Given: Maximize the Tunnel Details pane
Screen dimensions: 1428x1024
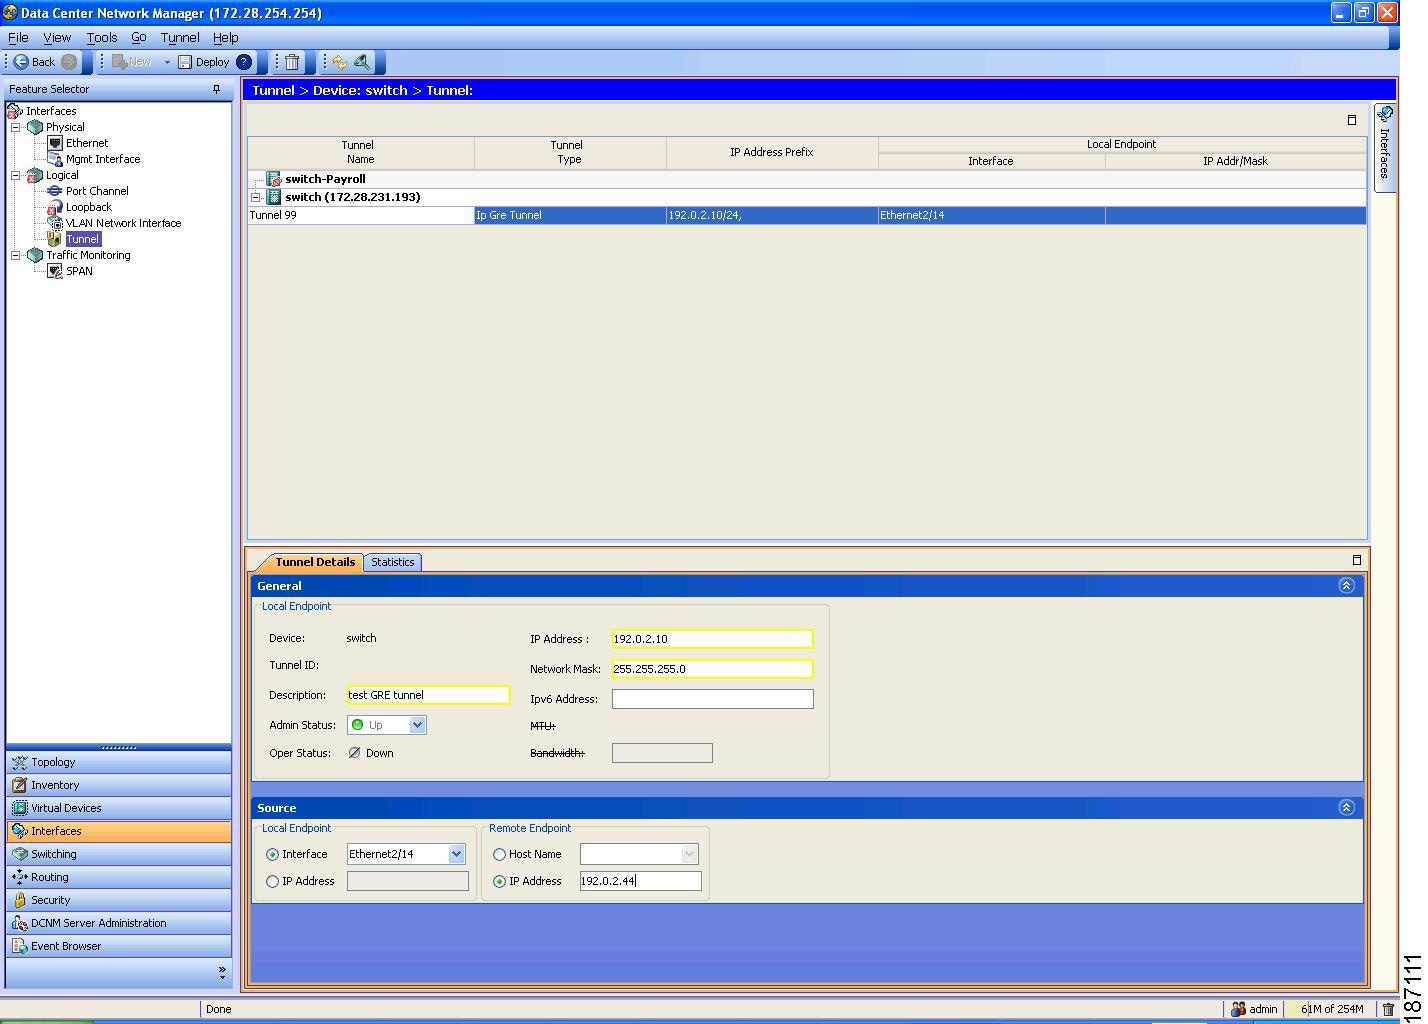Looking at the screenshot, I should coord(1356,560).
